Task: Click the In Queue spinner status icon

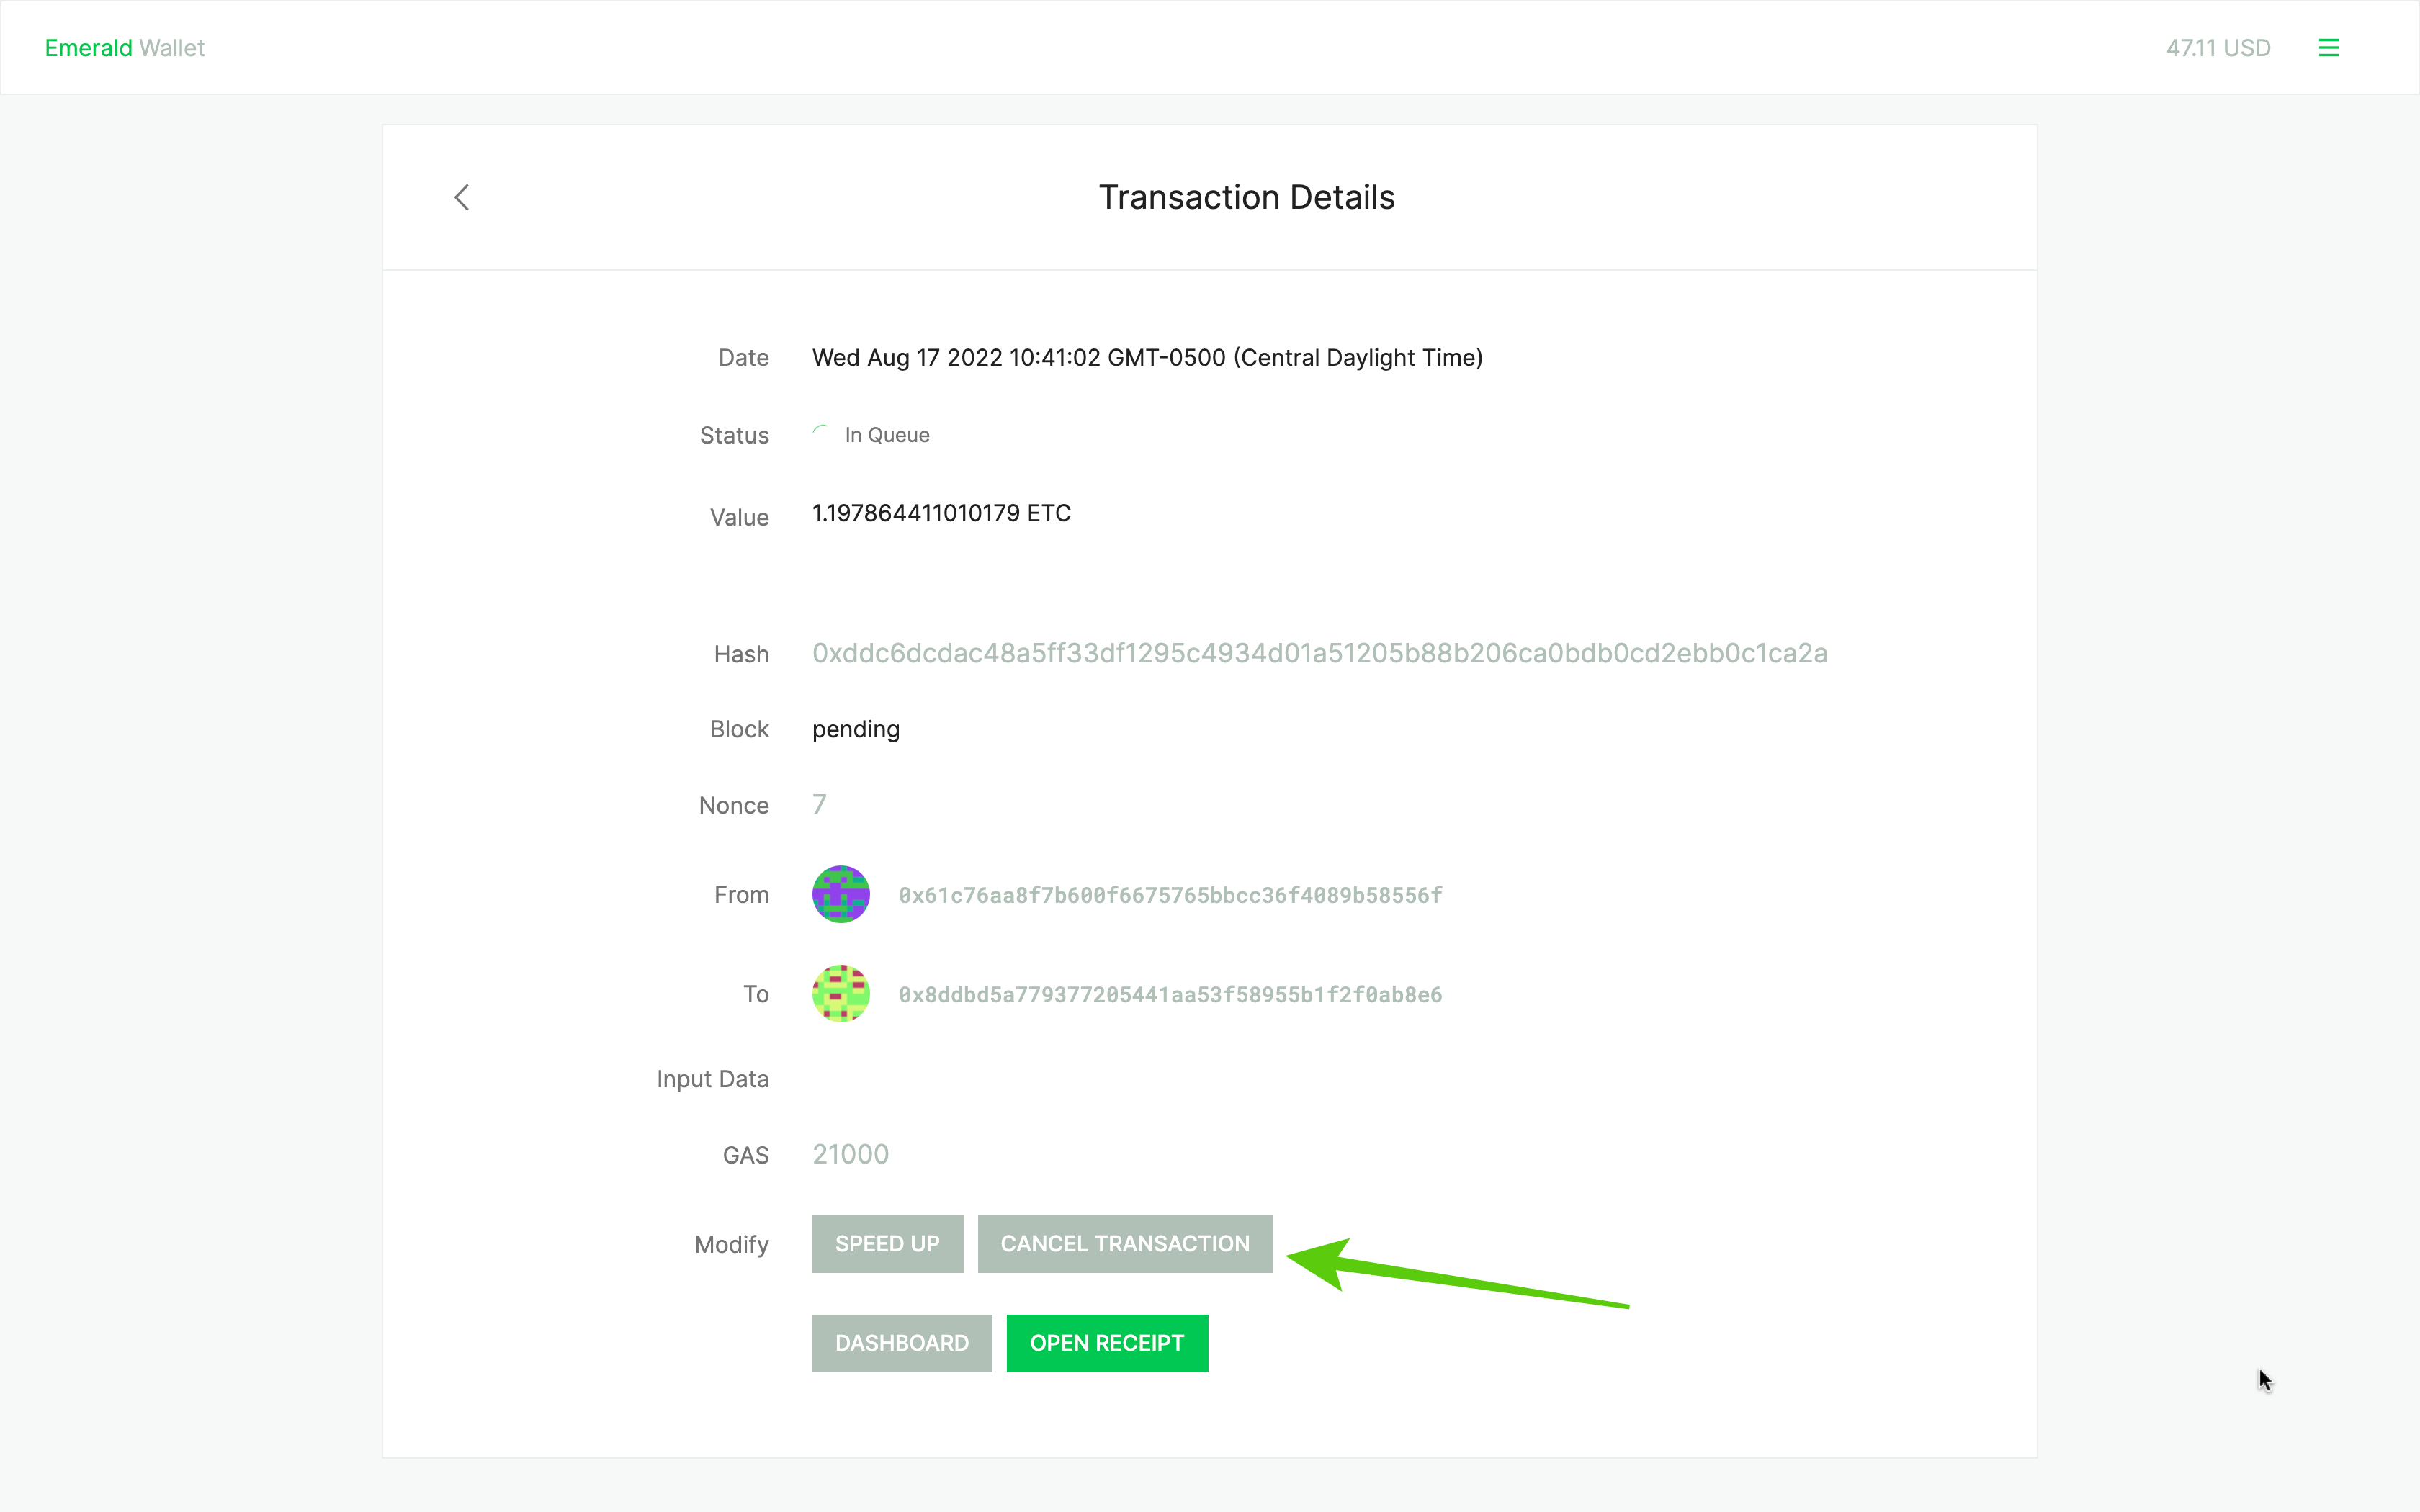Action: 823,433
